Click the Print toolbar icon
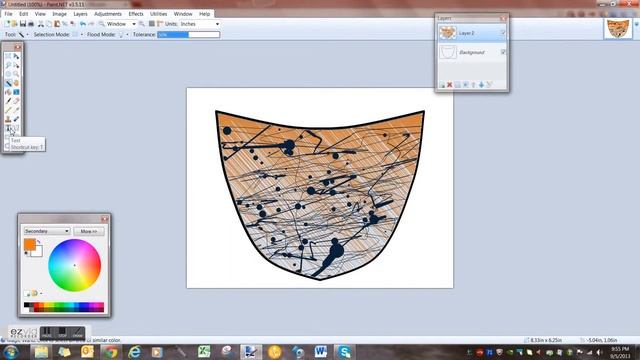Viewport: 640px width, 360px height. 31,24
